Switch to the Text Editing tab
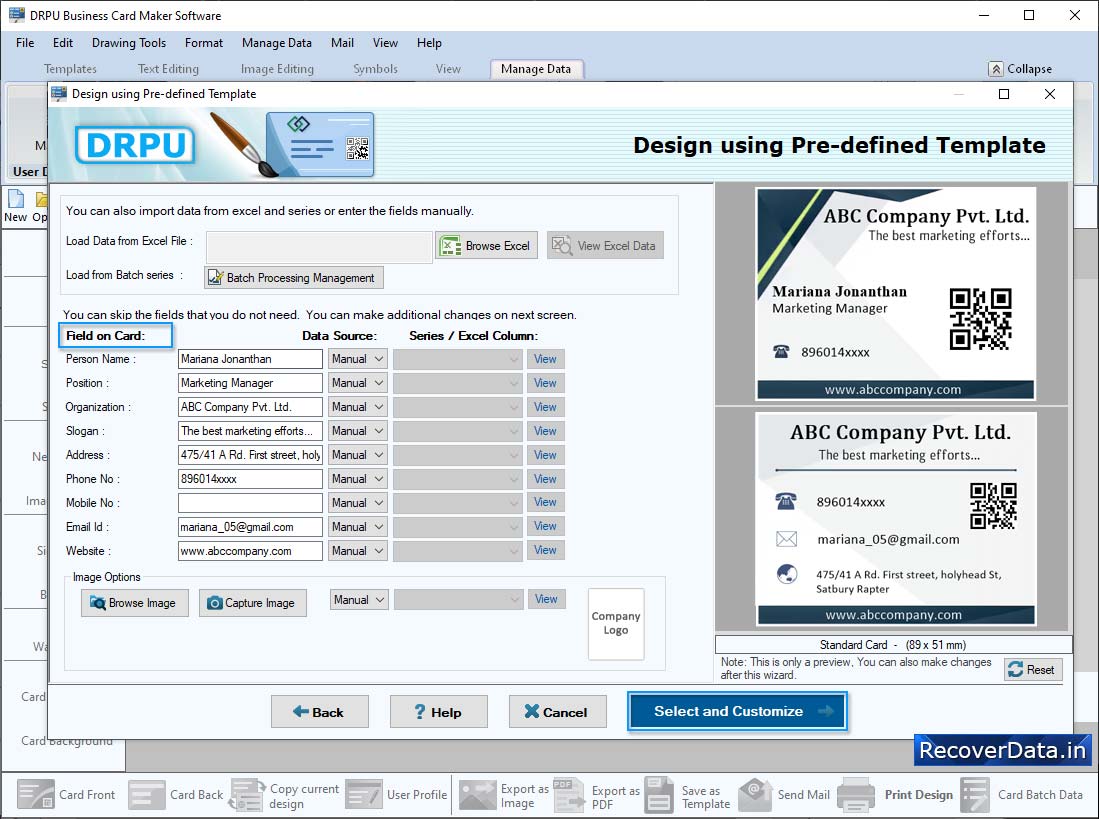Screen dimensions: 1099x819 (168, 69)
